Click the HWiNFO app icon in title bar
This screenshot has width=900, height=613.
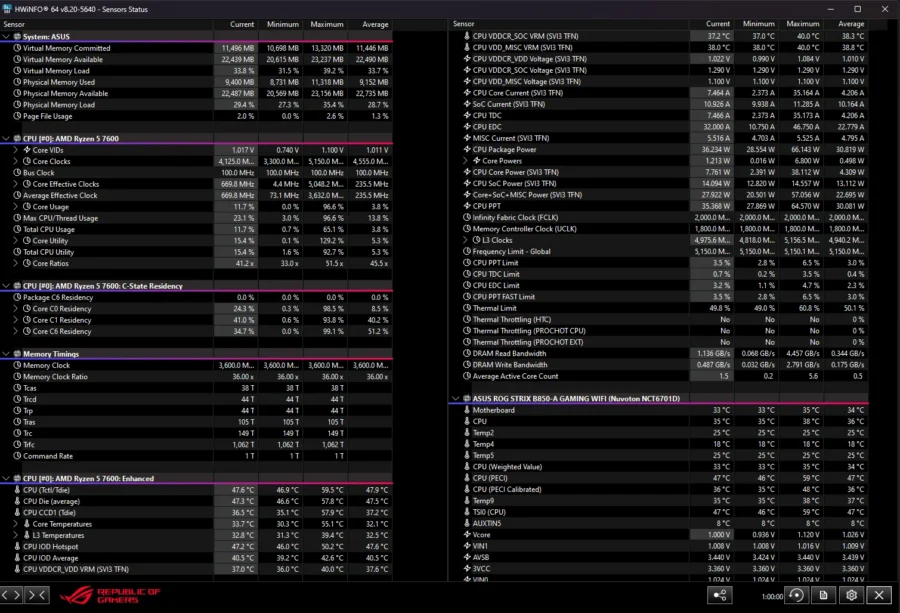(x=7, y=9)
